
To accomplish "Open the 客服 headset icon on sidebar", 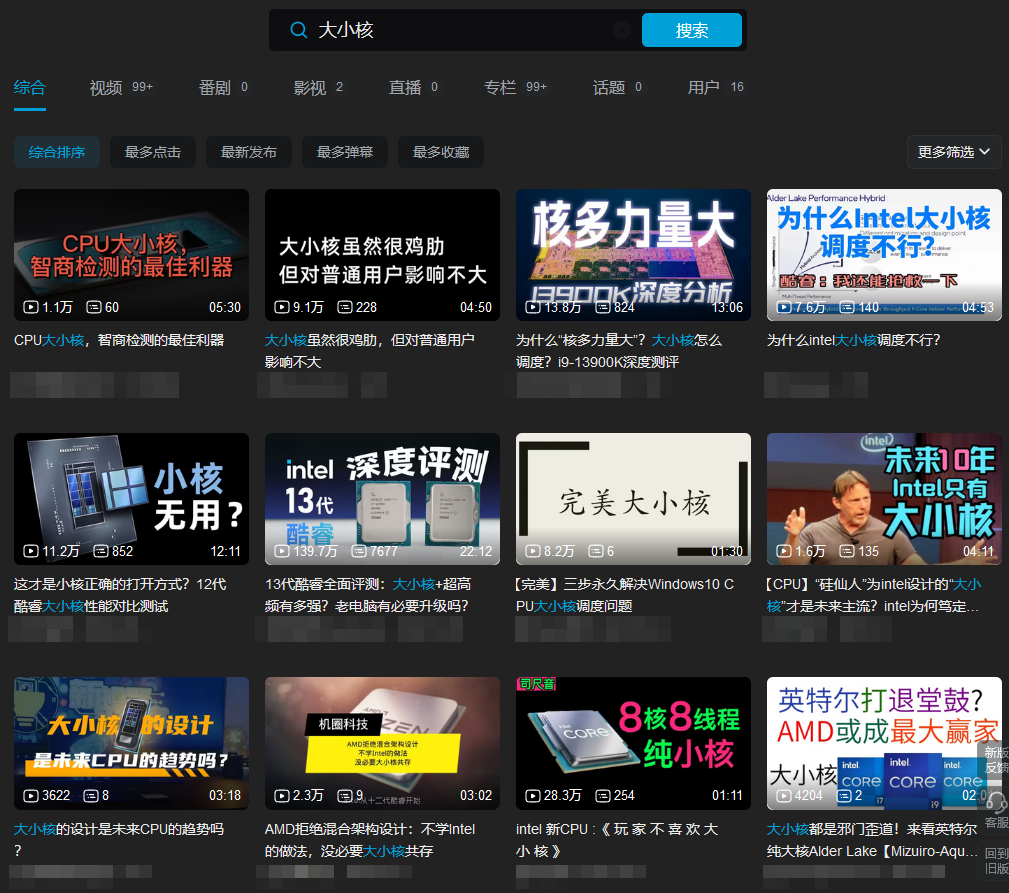I will [997, 804].
